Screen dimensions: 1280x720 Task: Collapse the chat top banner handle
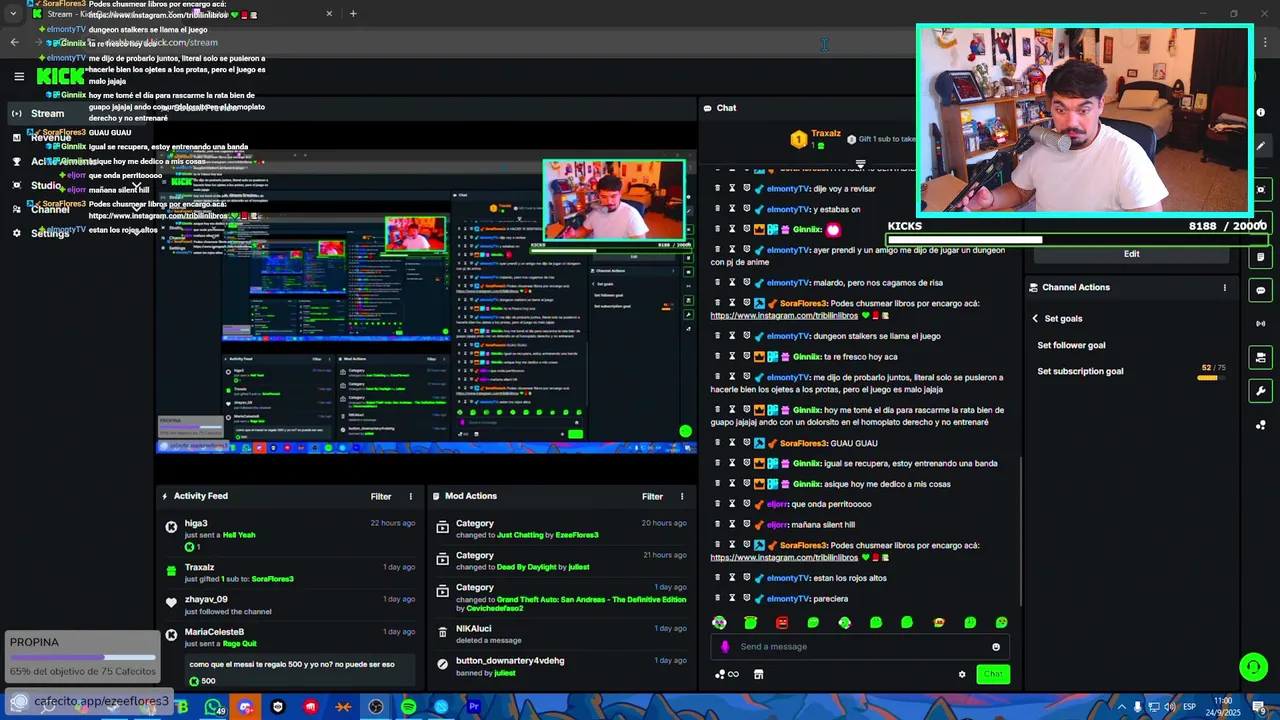[860, 163]
